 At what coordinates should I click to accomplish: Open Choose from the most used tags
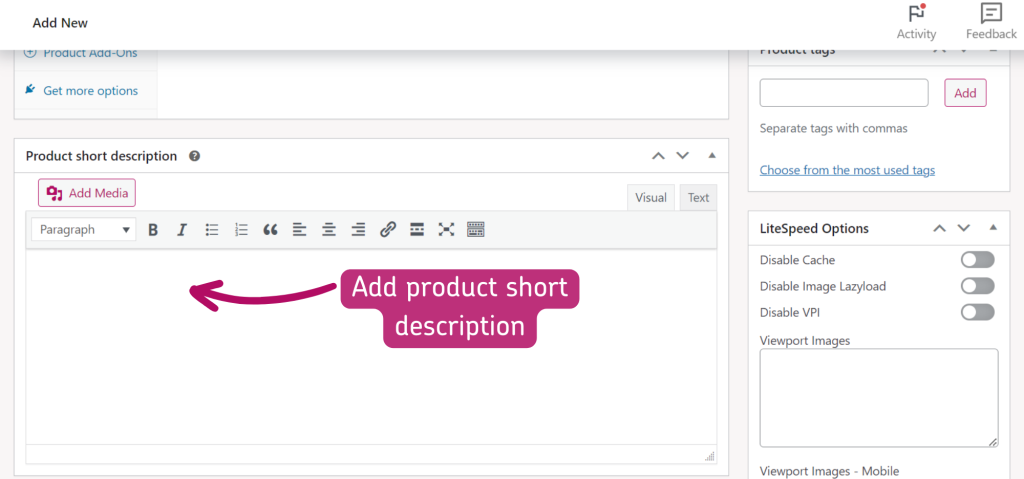point(847,170)
